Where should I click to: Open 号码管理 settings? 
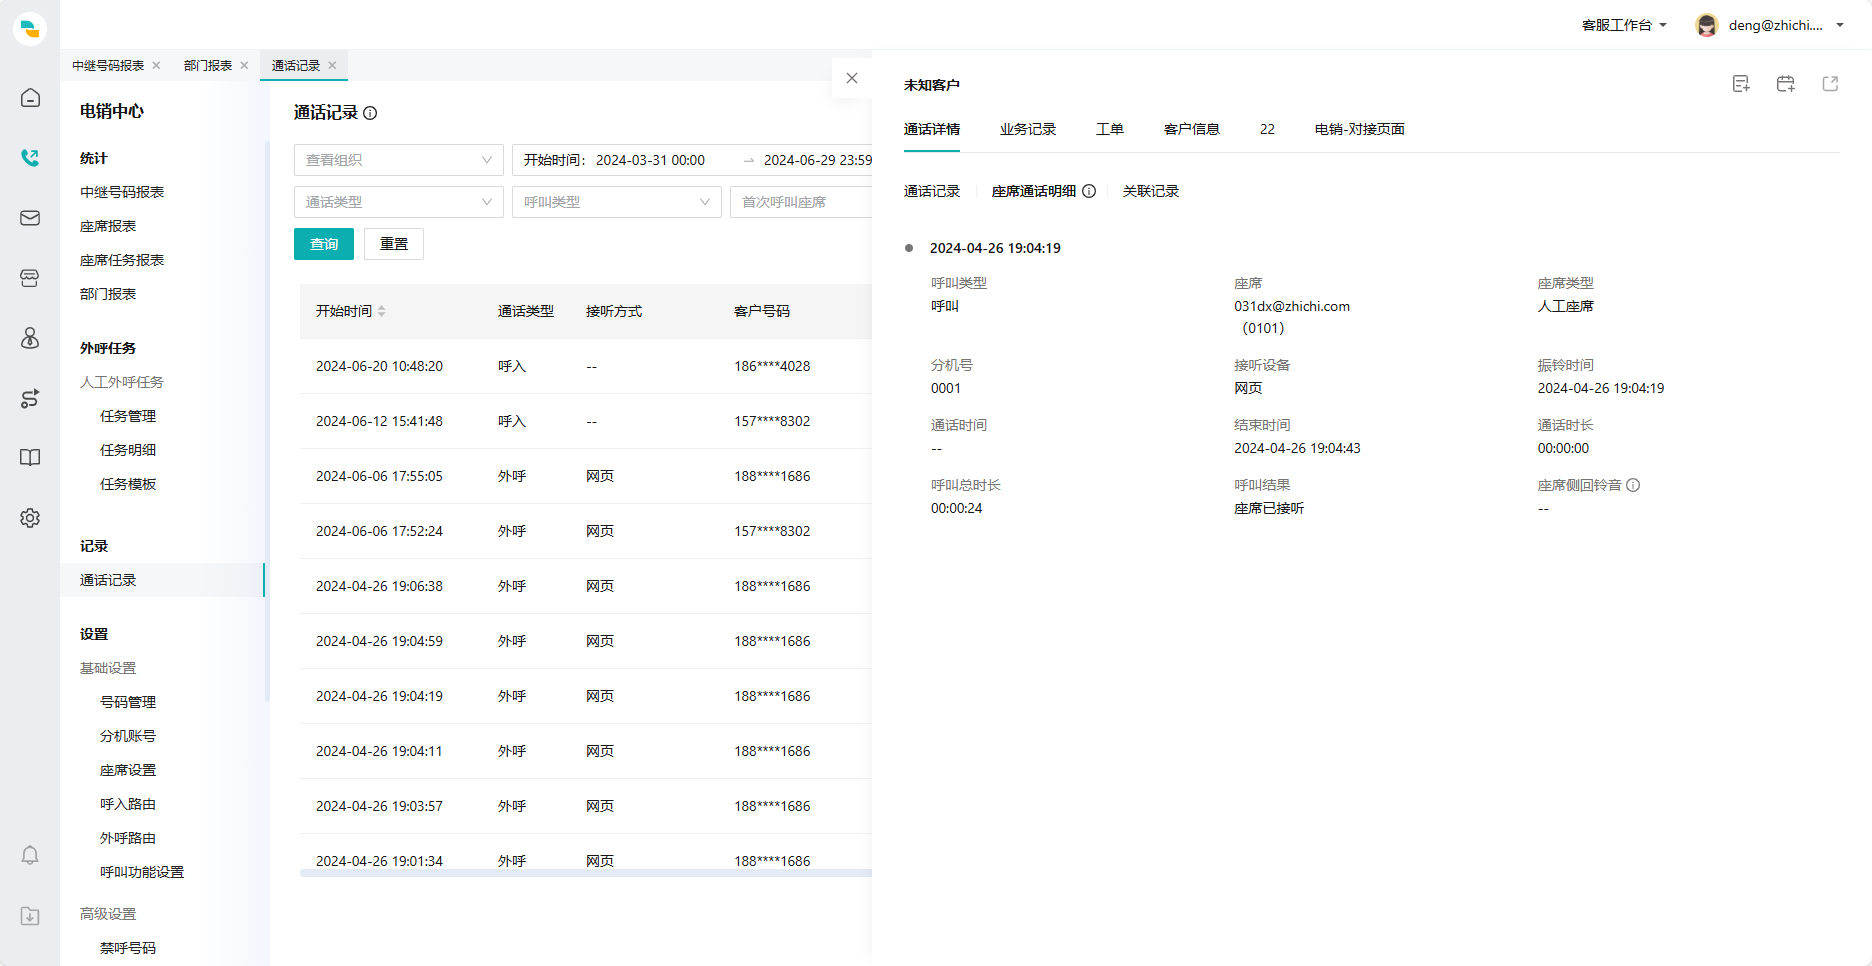point(128,702)
